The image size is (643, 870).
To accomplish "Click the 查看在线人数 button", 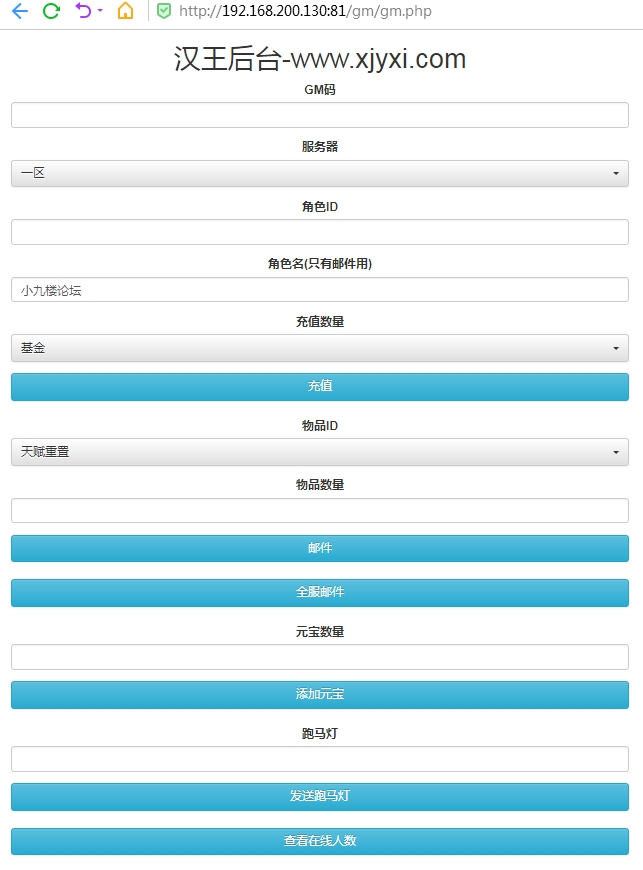I will tap(319, 841).
